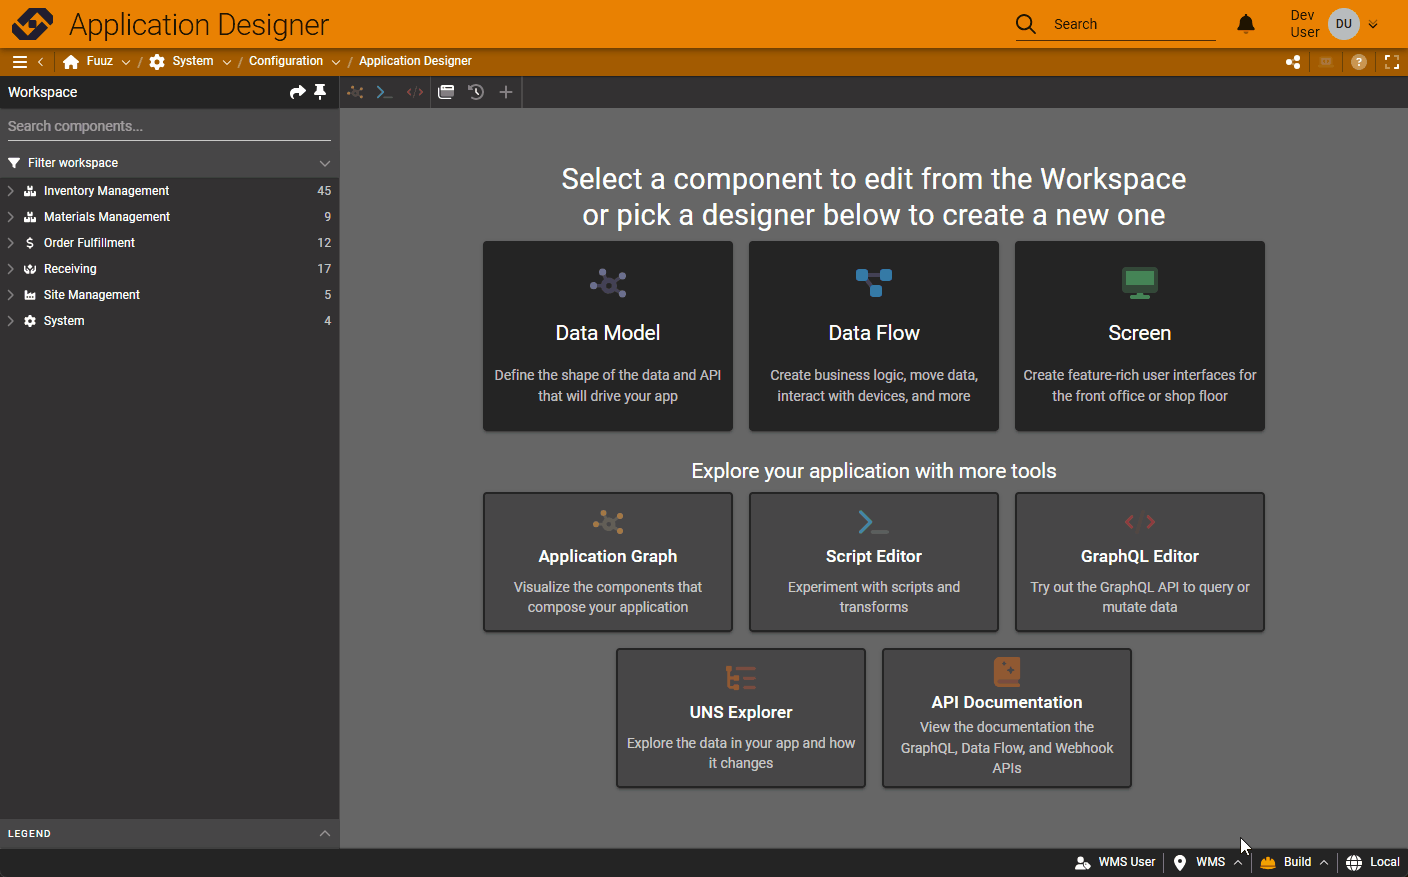Viewport: 1408px width, 877px height.
Task: Open the Application Graph toolbar icon
Action: [x=355, y=92]
